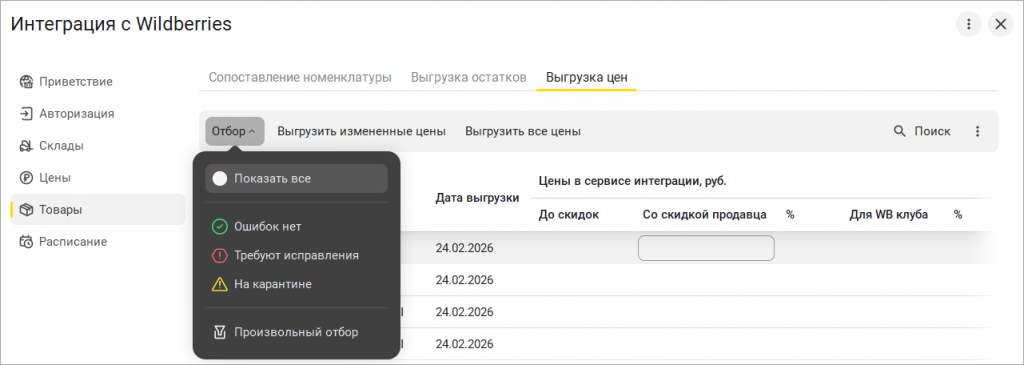
Task: Go to Склады section
Action: [x=98, y=146]
